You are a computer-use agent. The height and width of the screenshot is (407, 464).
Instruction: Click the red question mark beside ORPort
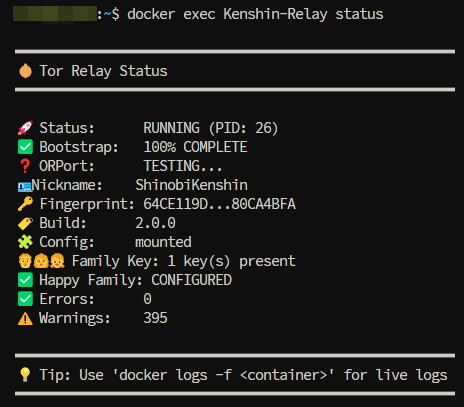[25, 166]
